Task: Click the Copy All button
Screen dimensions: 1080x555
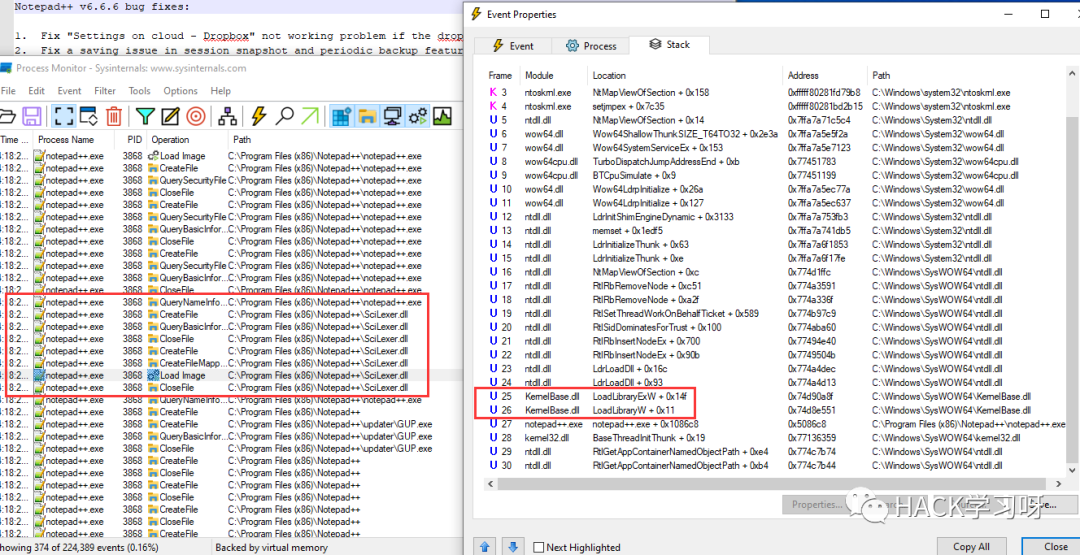Action: (x=971, y=546)
